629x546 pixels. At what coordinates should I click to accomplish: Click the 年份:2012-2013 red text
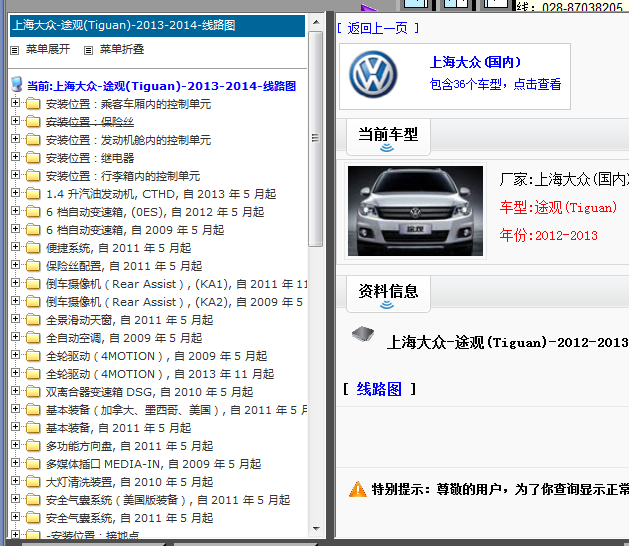point(549,235)
